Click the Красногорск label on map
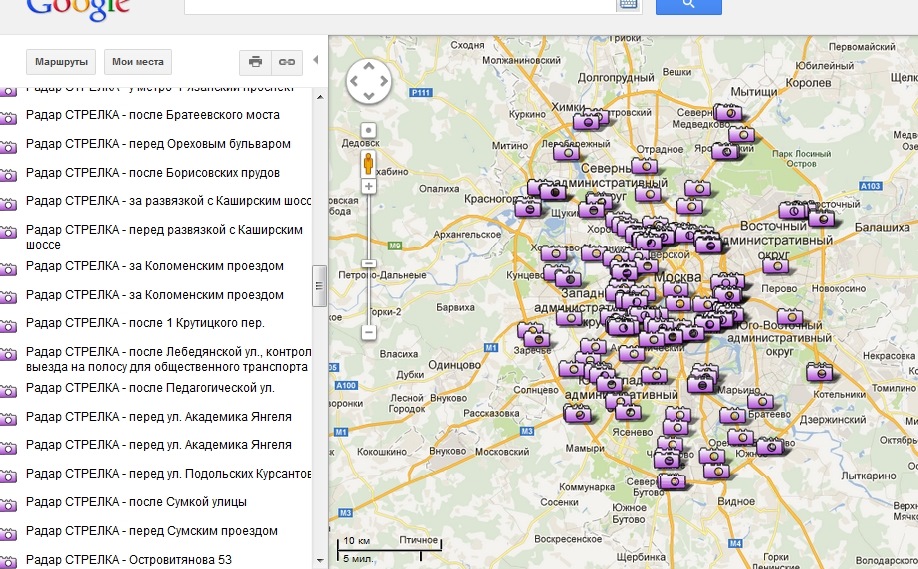This screenshot has height=569, width=918. 491,199
